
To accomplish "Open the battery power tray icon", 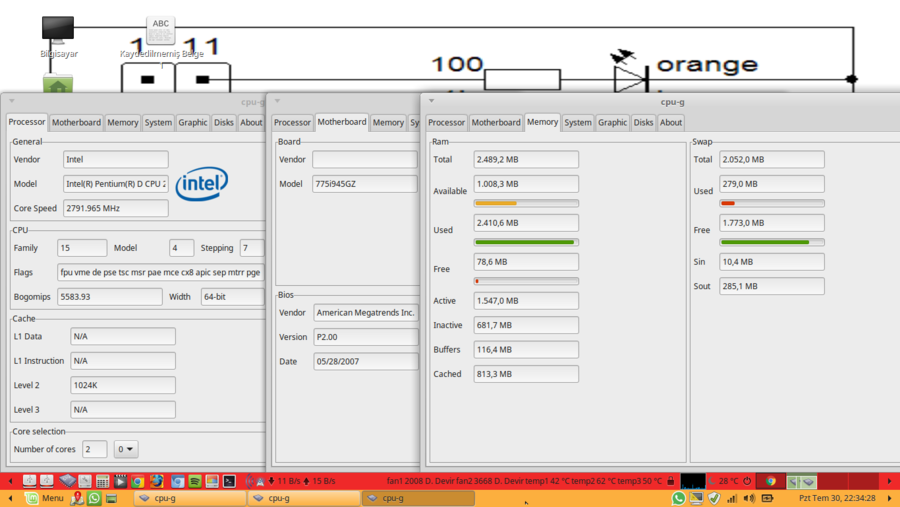I will (767, 498).
